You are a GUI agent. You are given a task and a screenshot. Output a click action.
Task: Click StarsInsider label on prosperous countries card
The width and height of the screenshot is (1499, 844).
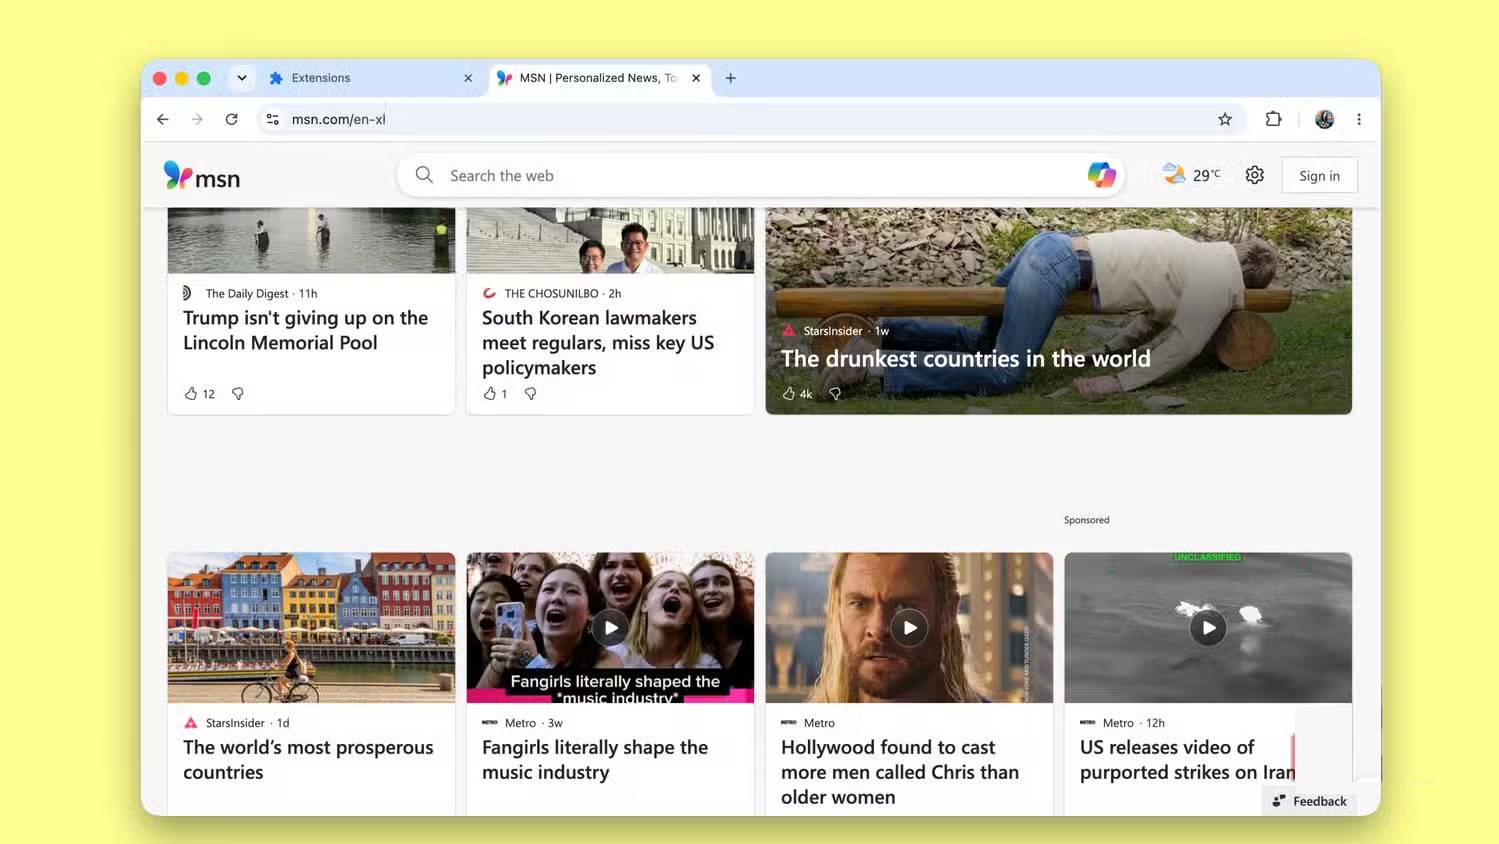[x=235, y=723]
